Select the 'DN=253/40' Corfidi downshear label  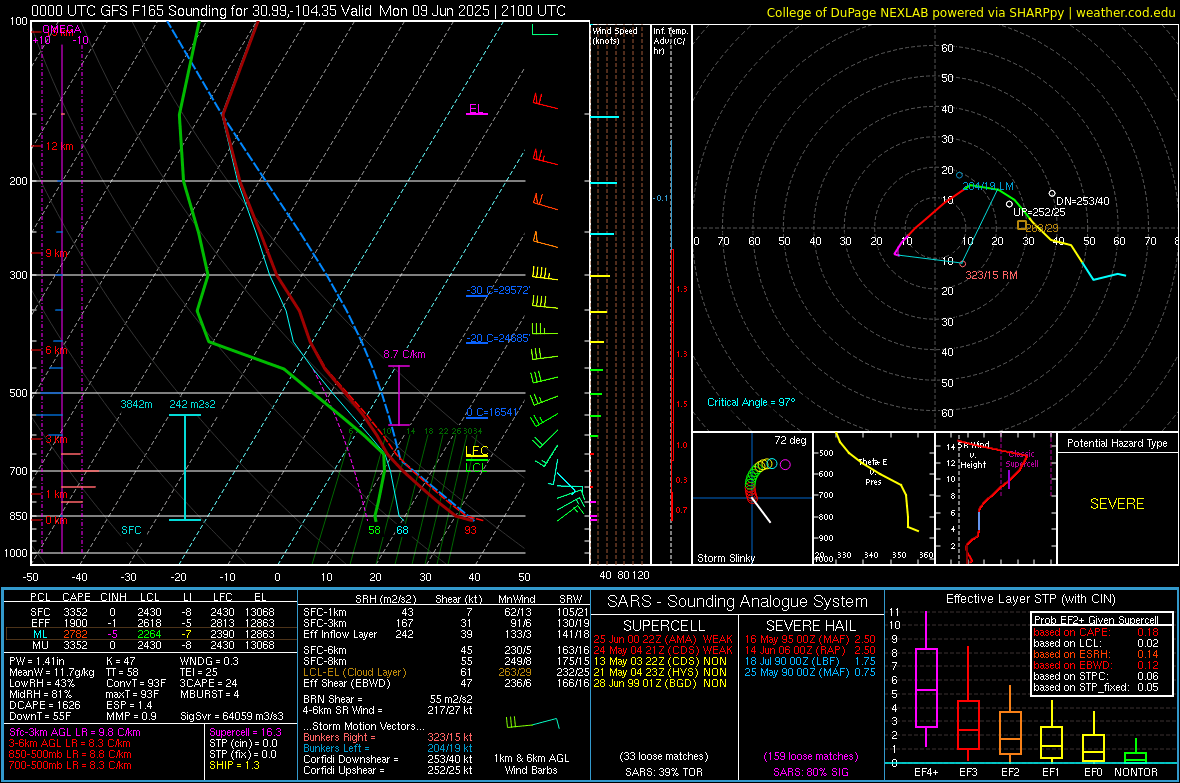pyautogui.click(x=1082, y=201)
